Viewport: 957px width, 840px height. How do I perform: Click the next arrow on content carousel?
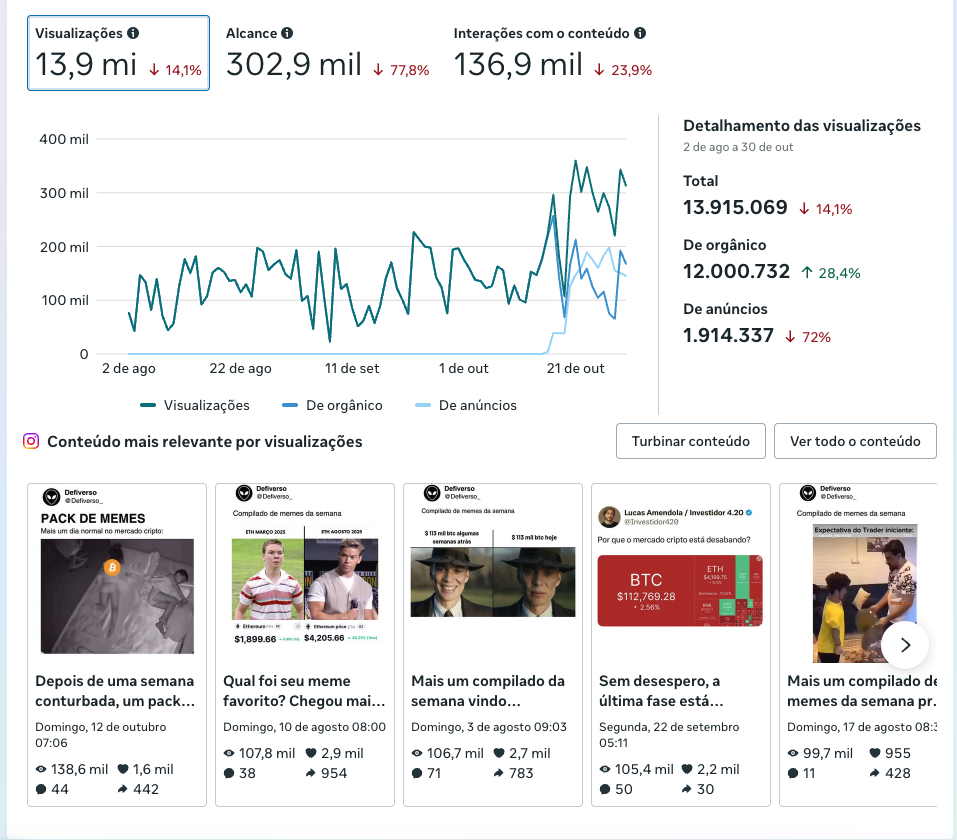pos(905,645)
